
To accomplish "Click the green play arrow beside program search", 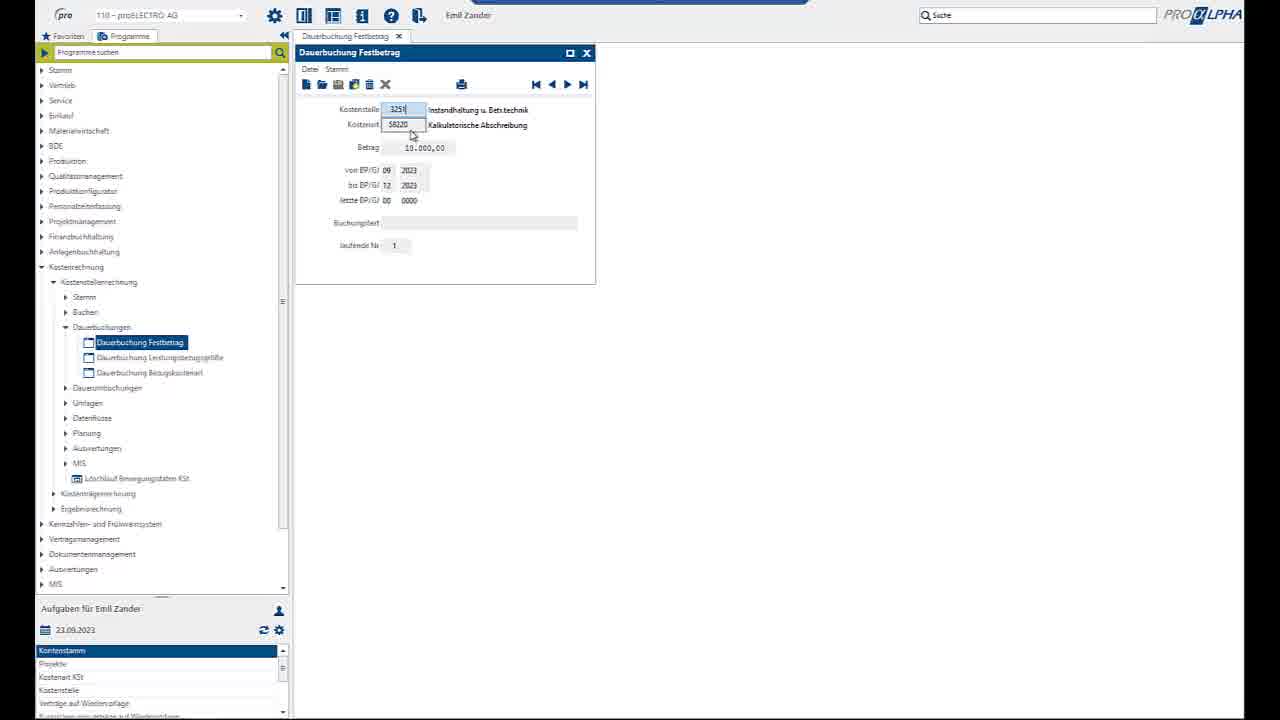I will pyautogui.click(x=44, y=52).
